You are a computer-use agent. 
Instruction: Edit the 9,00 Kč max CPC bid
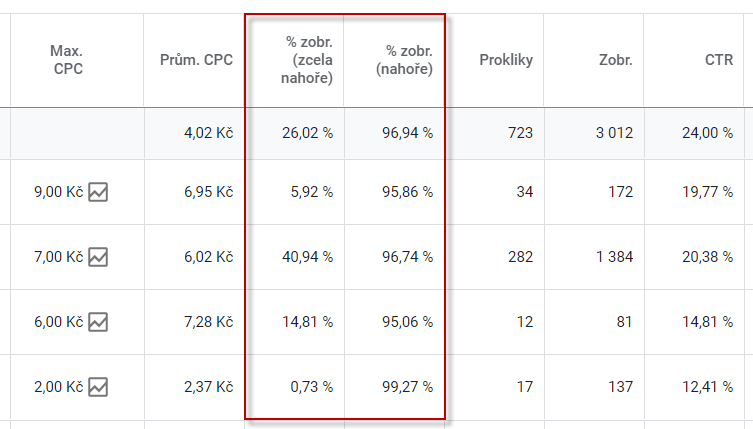tap(58, 192)
